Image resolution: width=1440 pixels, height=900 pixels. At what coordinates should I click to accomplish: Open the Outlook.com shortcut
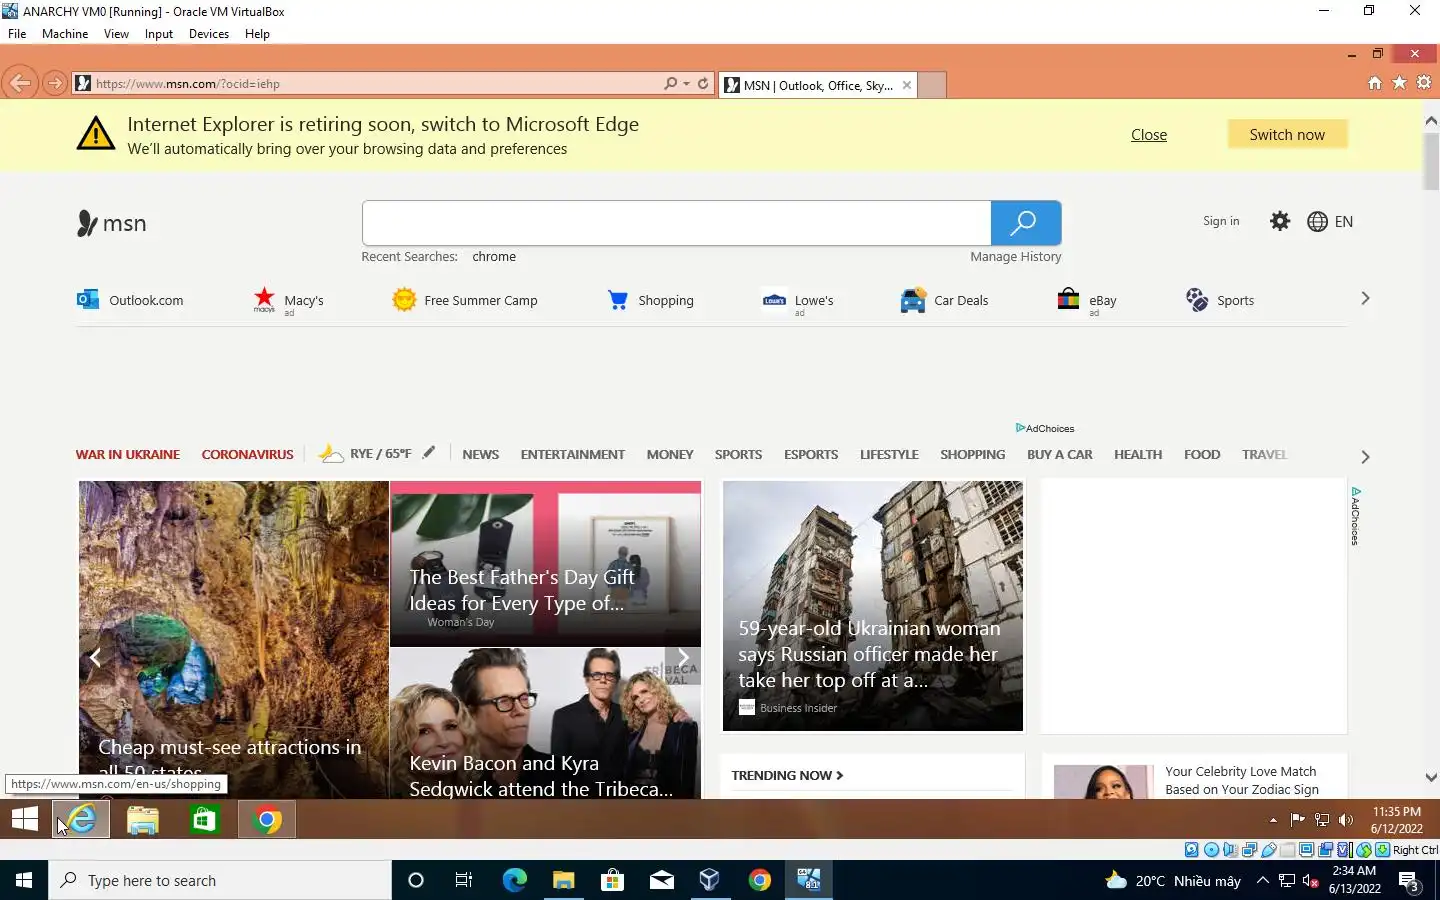pyautogui.click(x=130, y=300)
